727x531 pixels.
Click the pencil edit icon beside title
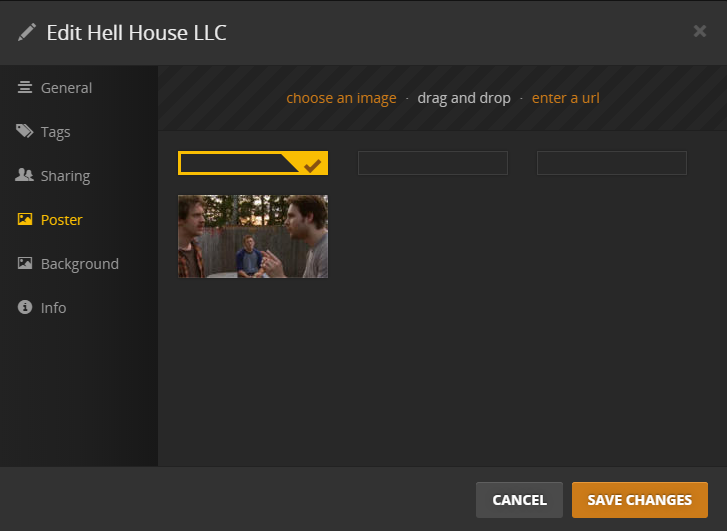[27, 32]
